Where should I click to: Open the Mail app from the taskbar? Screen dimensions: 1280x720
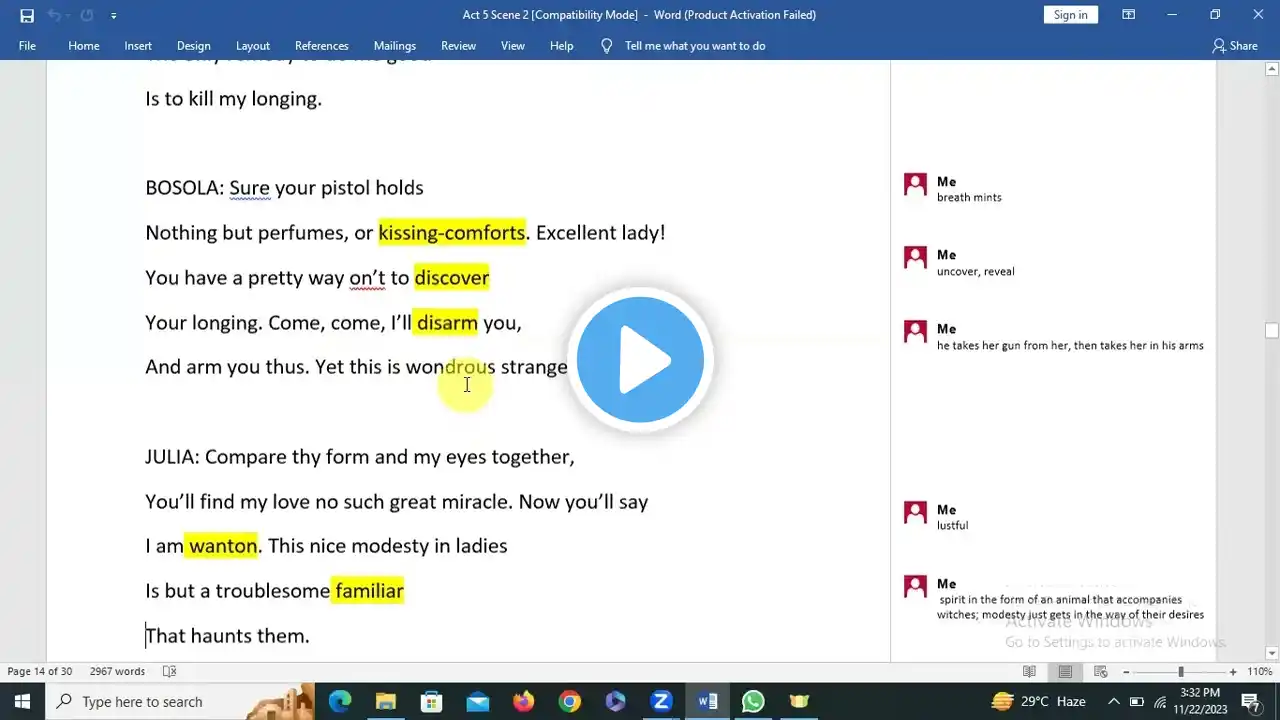tap(477, 701)
